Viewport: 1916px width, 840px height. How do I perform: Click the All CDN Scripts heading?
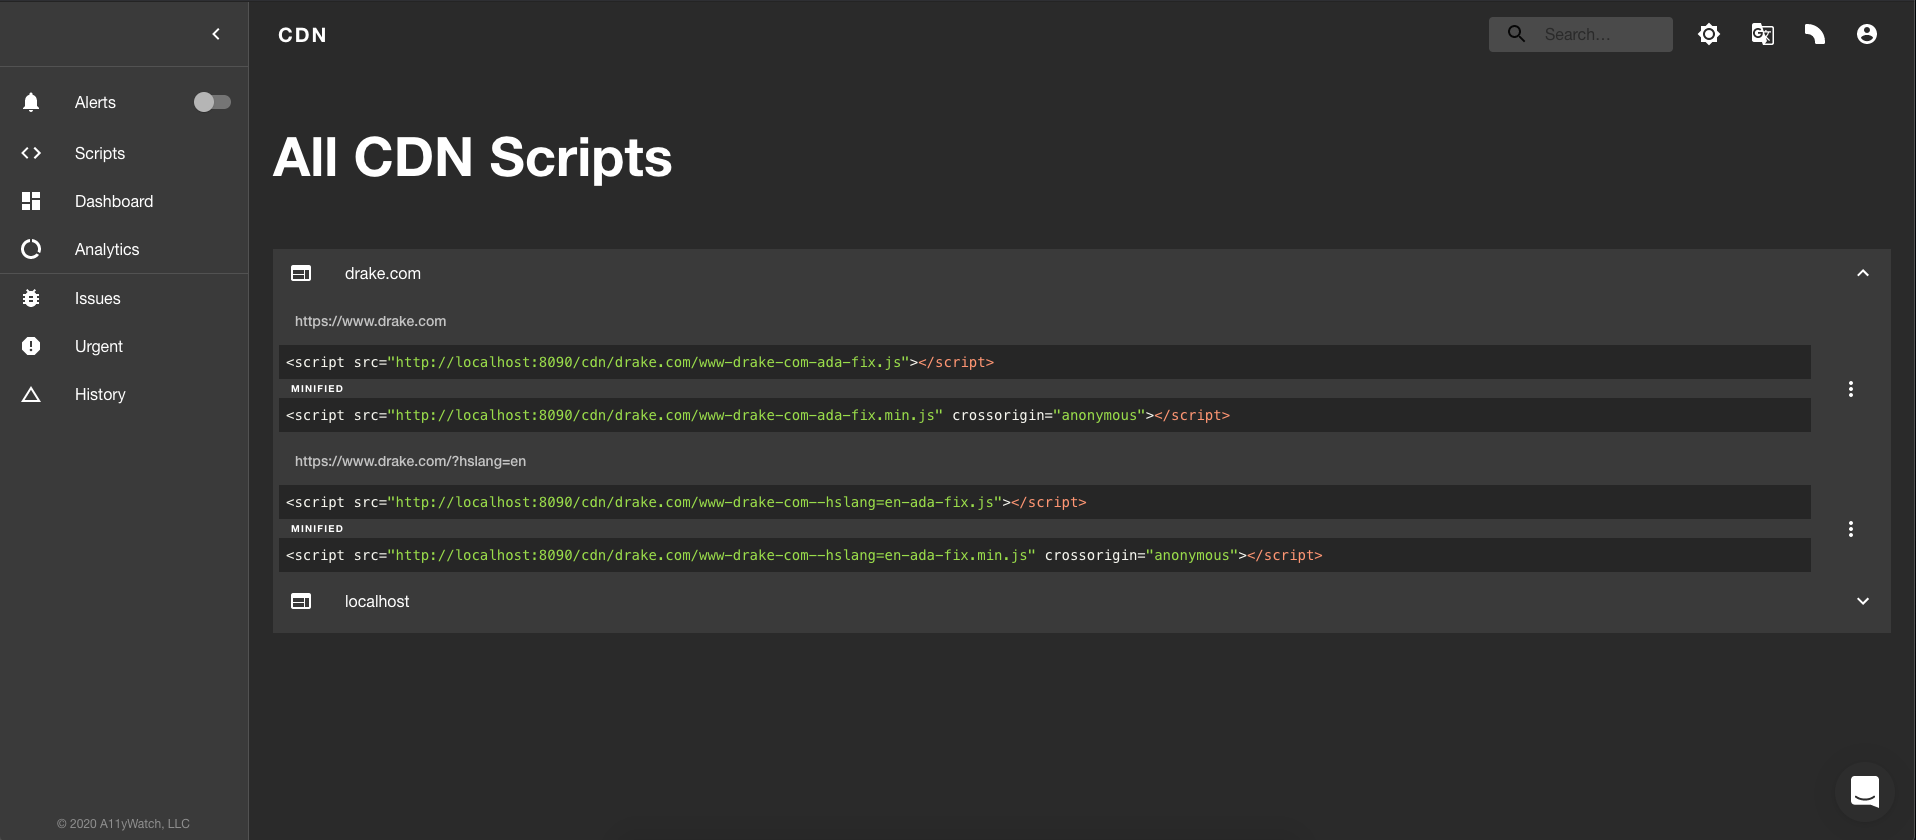pos(472,158)
